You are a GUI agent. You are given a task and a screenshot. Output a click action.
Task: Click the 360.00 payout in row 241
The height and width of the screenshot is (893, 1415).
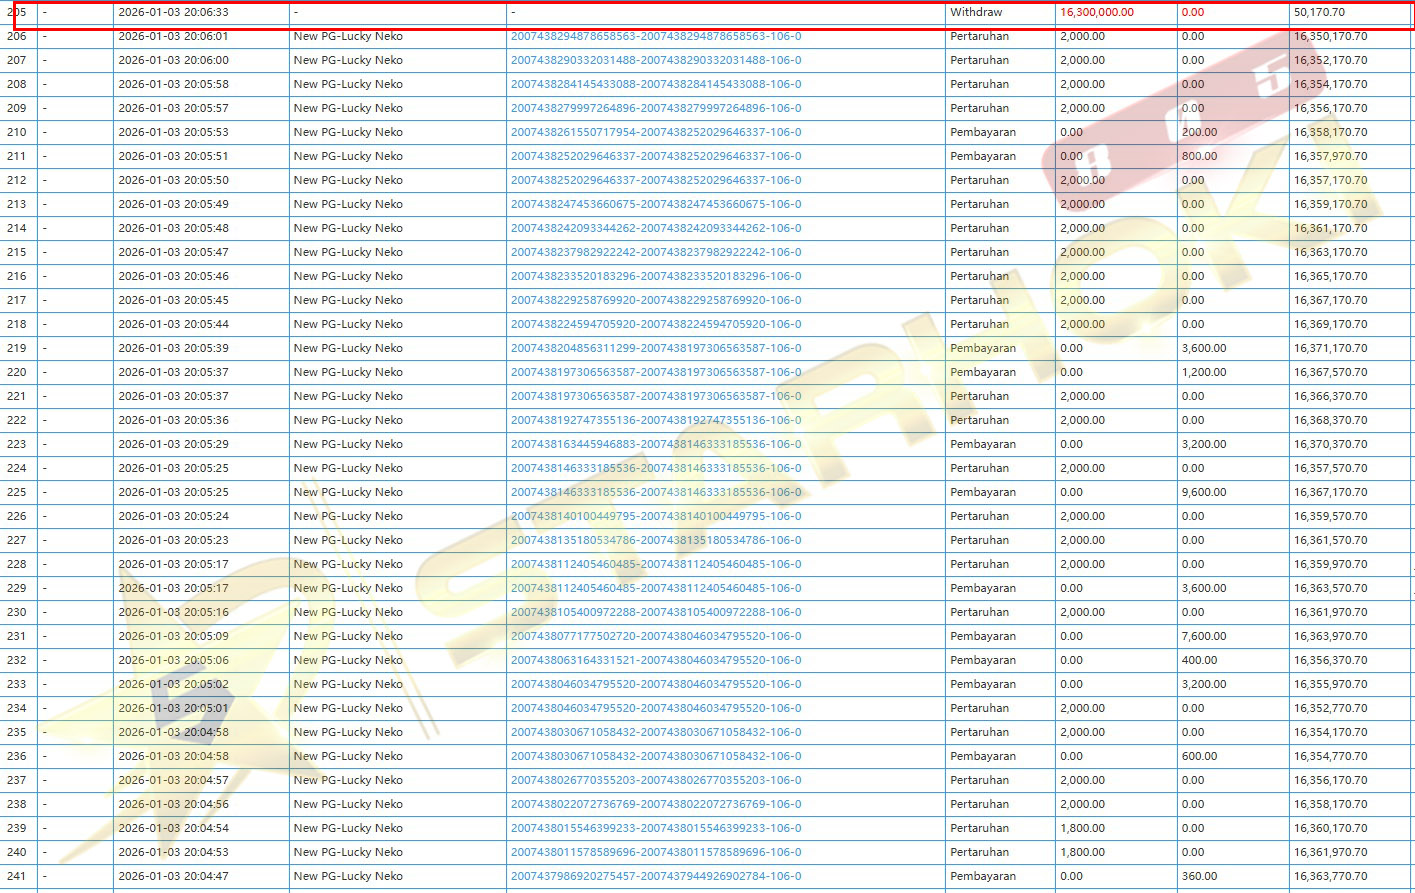[1199, 876]
